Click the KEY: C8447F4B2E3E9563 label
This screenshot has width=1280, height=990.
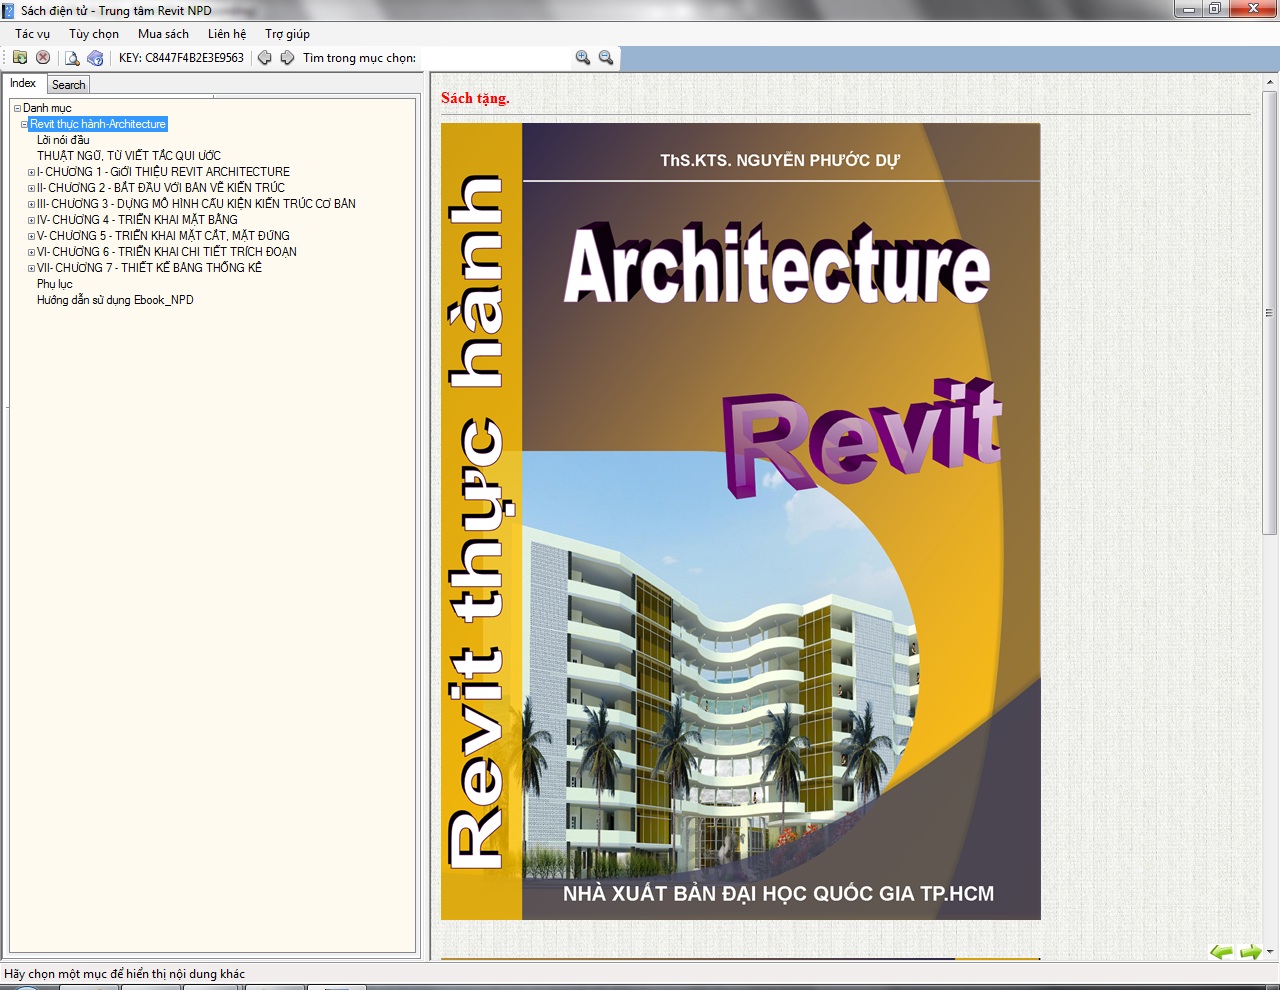pos(181,58)
